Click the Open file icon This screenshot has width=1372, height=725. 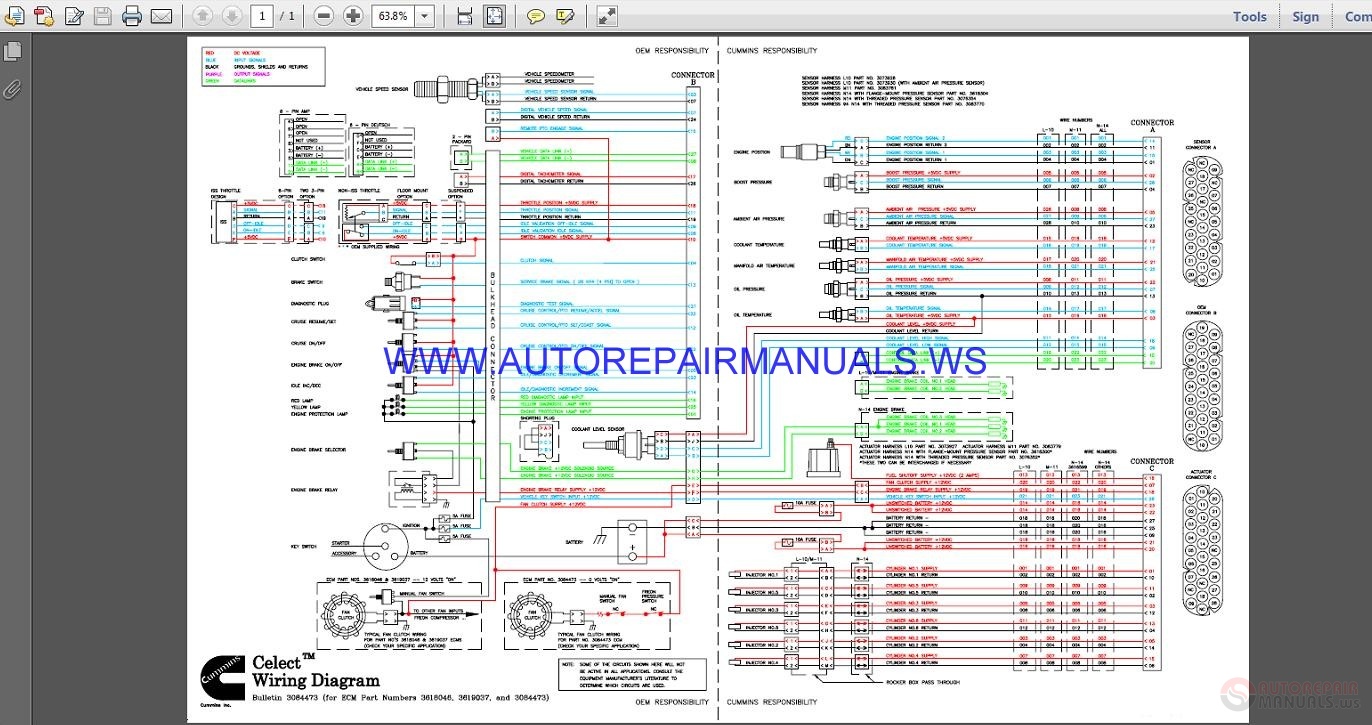[14, 16]
